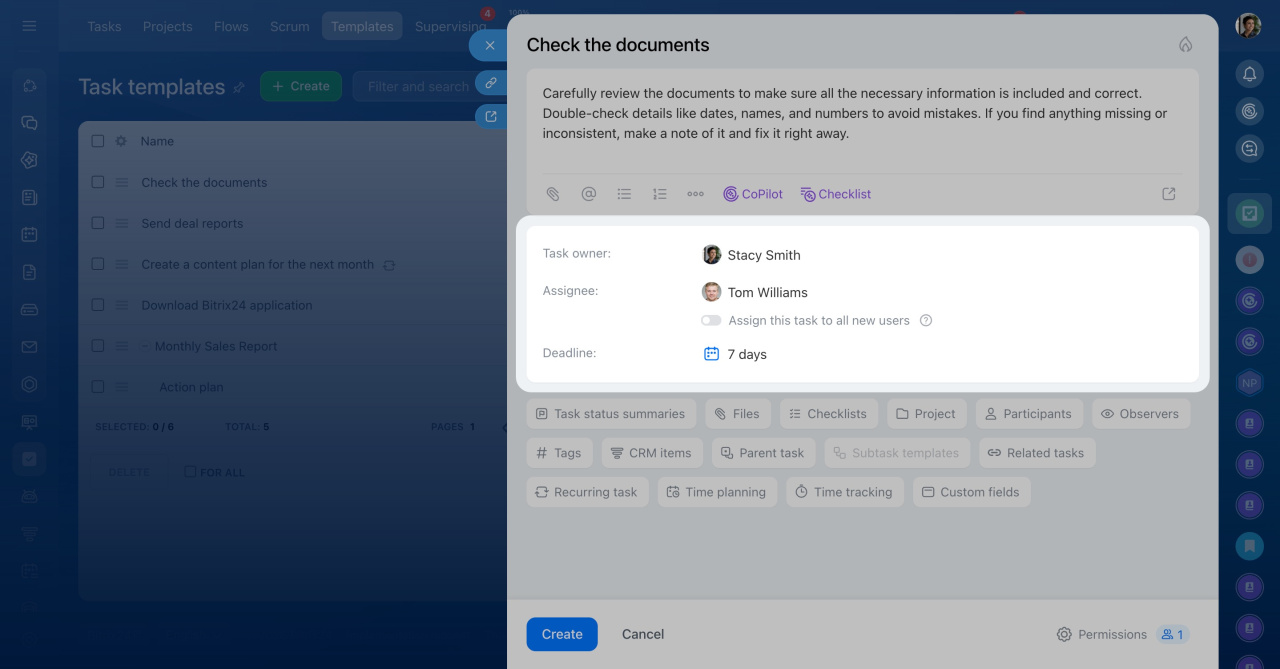
Task: Pin the Task templates page
Action: [238, 88]
